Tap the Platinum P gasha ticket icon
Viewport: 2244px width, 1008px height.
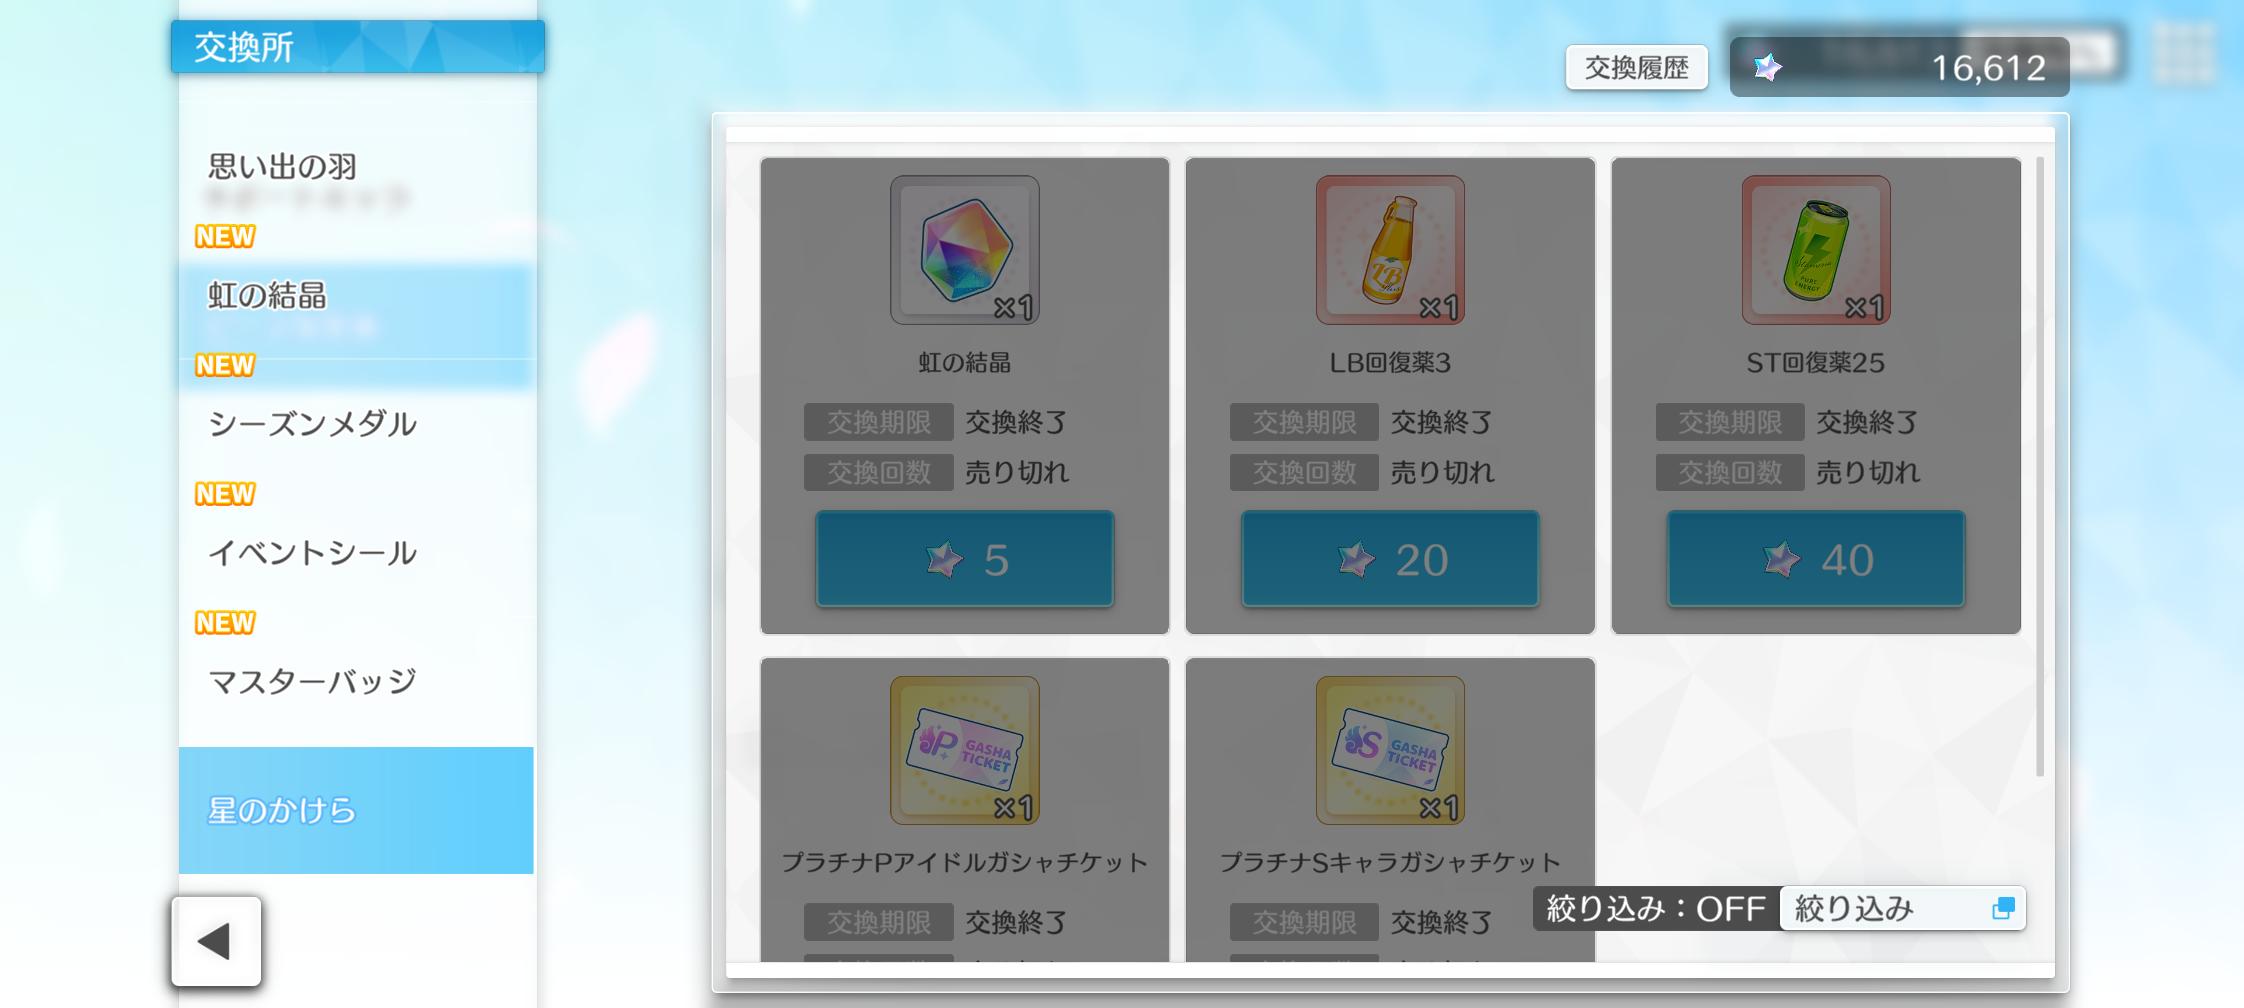tap(964, 750)
